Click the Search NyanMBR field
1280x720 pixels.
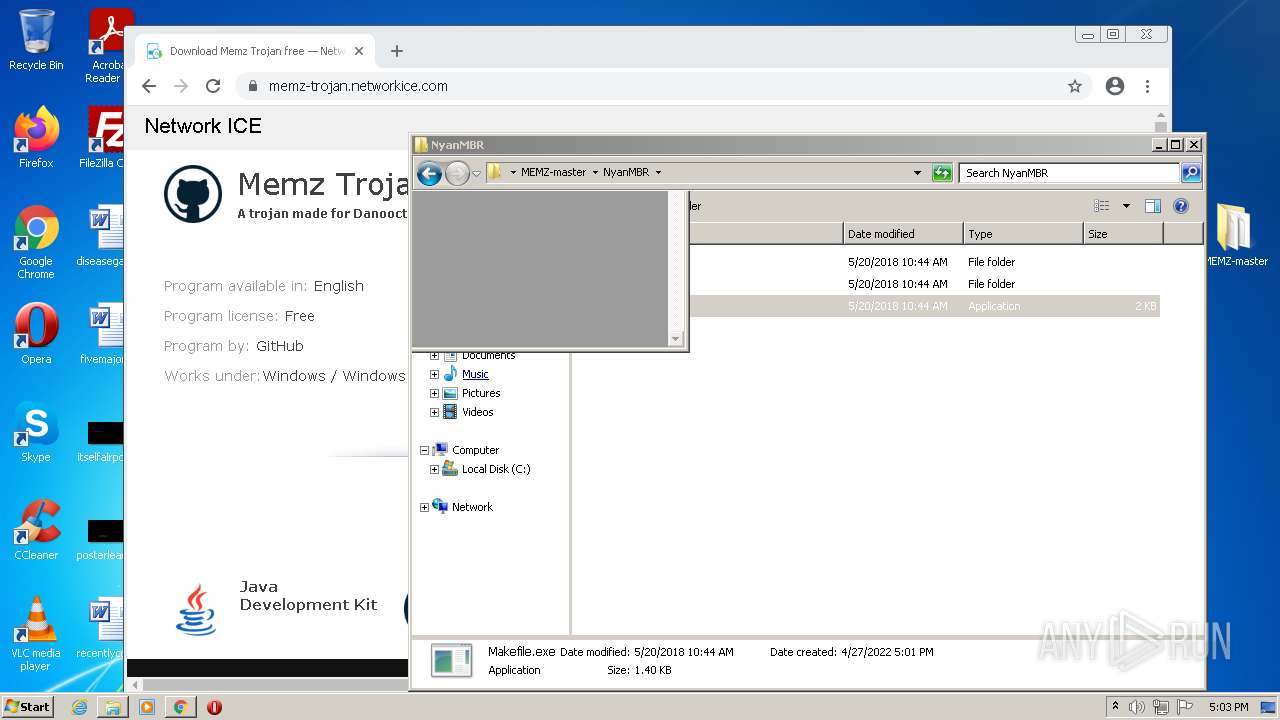pos(1069,173)
